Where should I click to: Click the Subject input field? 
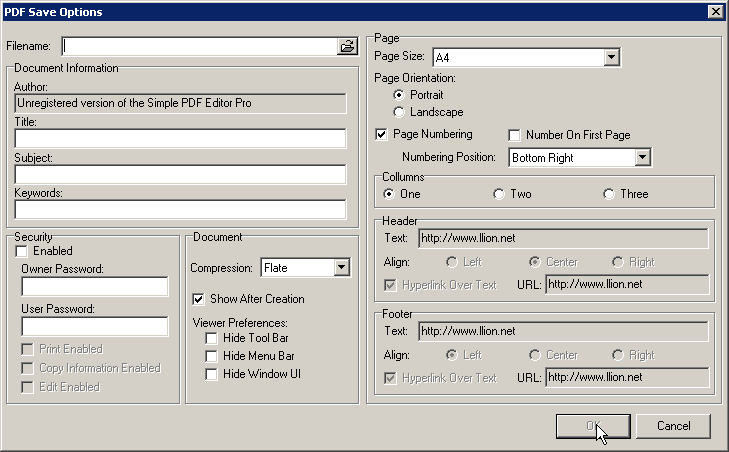(180, 174)
